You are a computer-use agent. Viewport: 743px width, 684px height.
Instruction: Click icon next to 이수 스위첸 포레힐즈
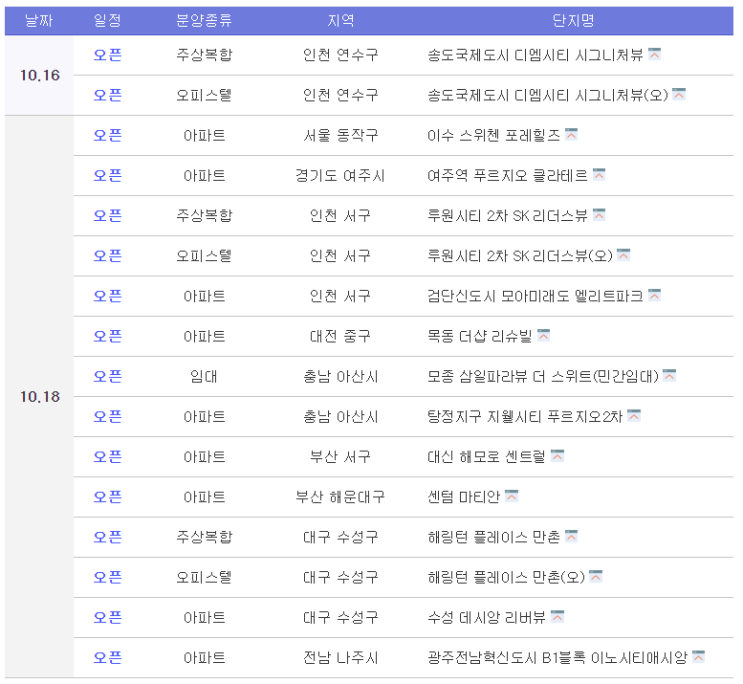[571, 134]
